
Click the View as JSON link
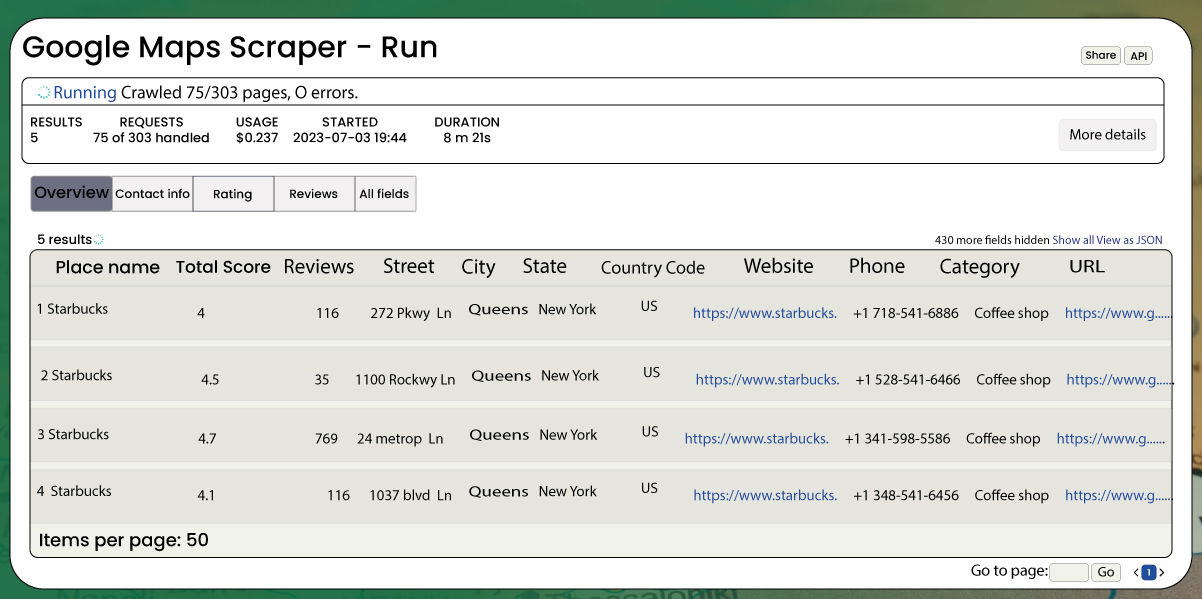1130,240
